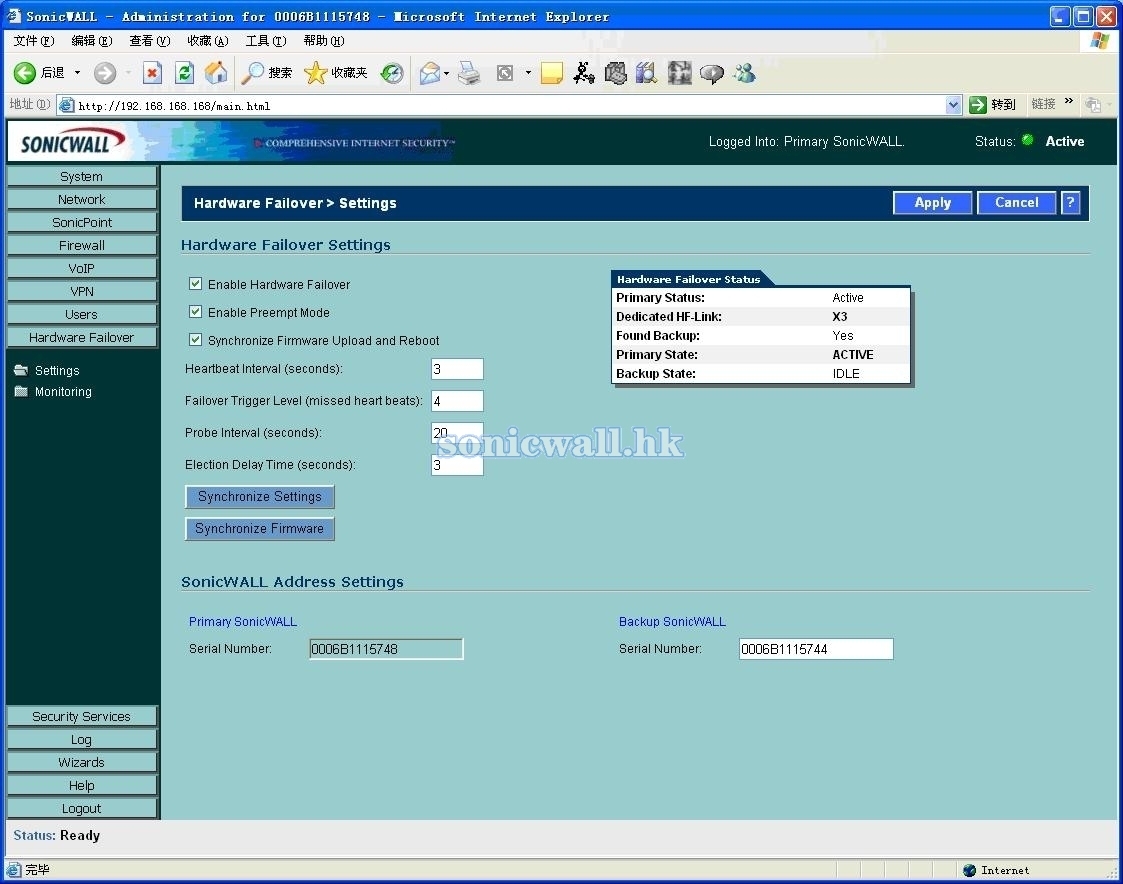Open the Firewall section
Image resolution: width=1123 pixels, height=884 pixels.
[x=82, y=245]
